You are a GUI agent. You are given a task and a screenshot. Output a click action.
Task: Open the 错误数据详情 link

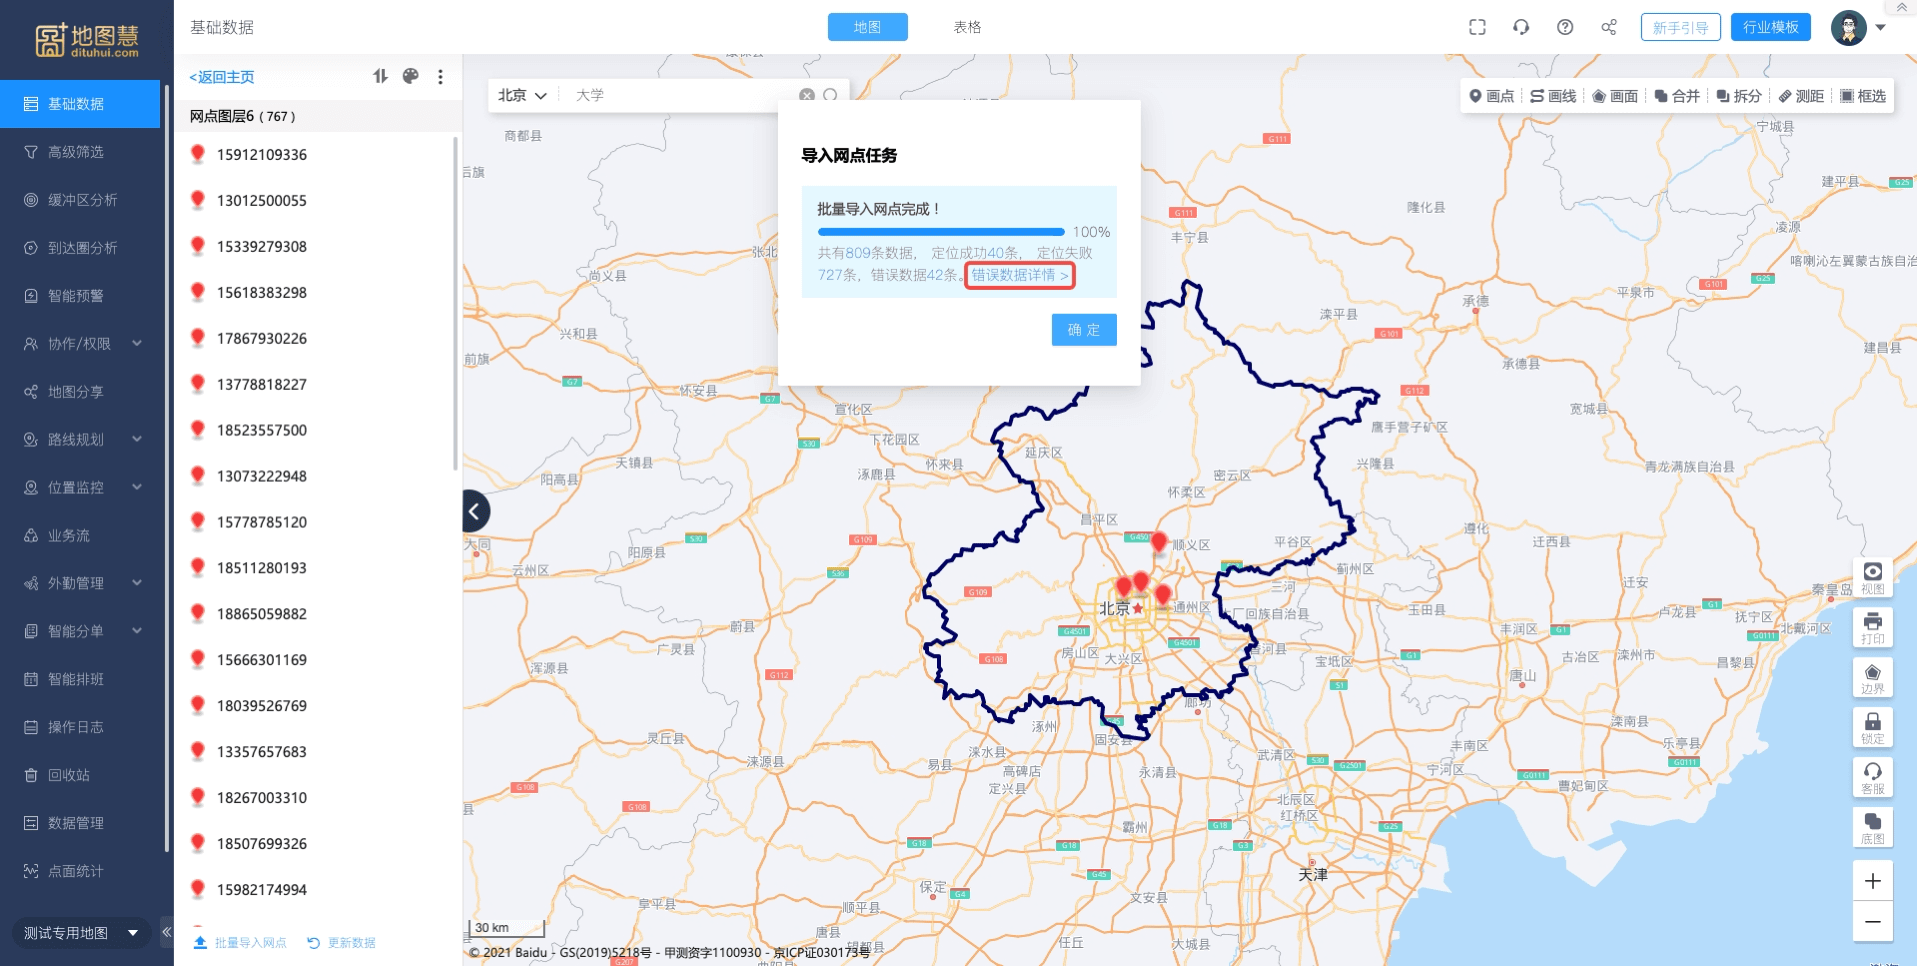pos(1019,275)
